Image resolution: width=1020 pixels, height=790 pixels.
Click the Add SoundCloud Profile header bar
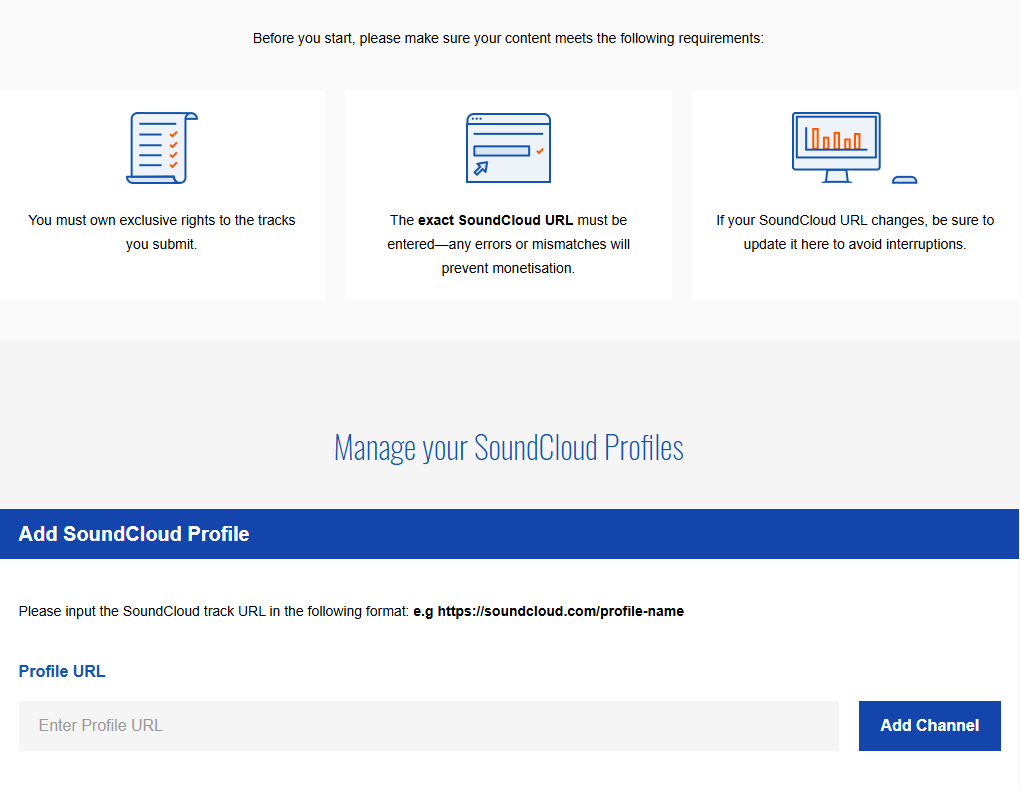tap(509, 534)
